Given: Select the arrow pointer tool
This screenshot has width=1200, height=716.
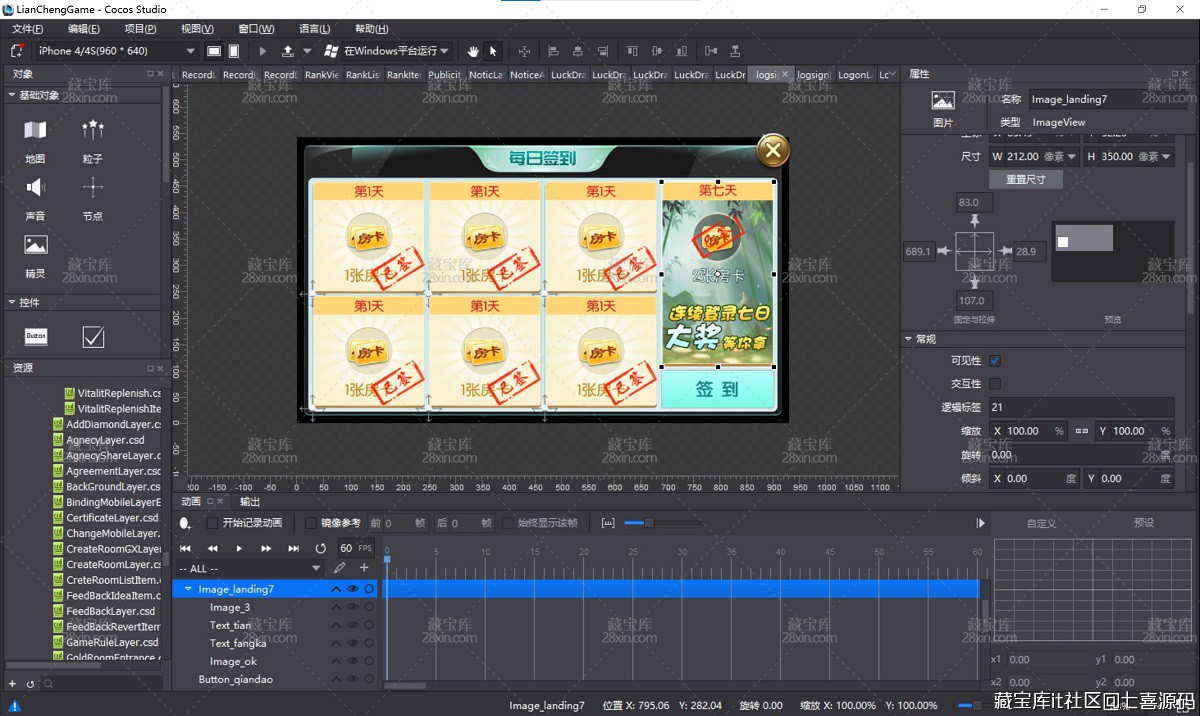Looking at the screenshot, I should pyautogui.click(x=493, y=51).
